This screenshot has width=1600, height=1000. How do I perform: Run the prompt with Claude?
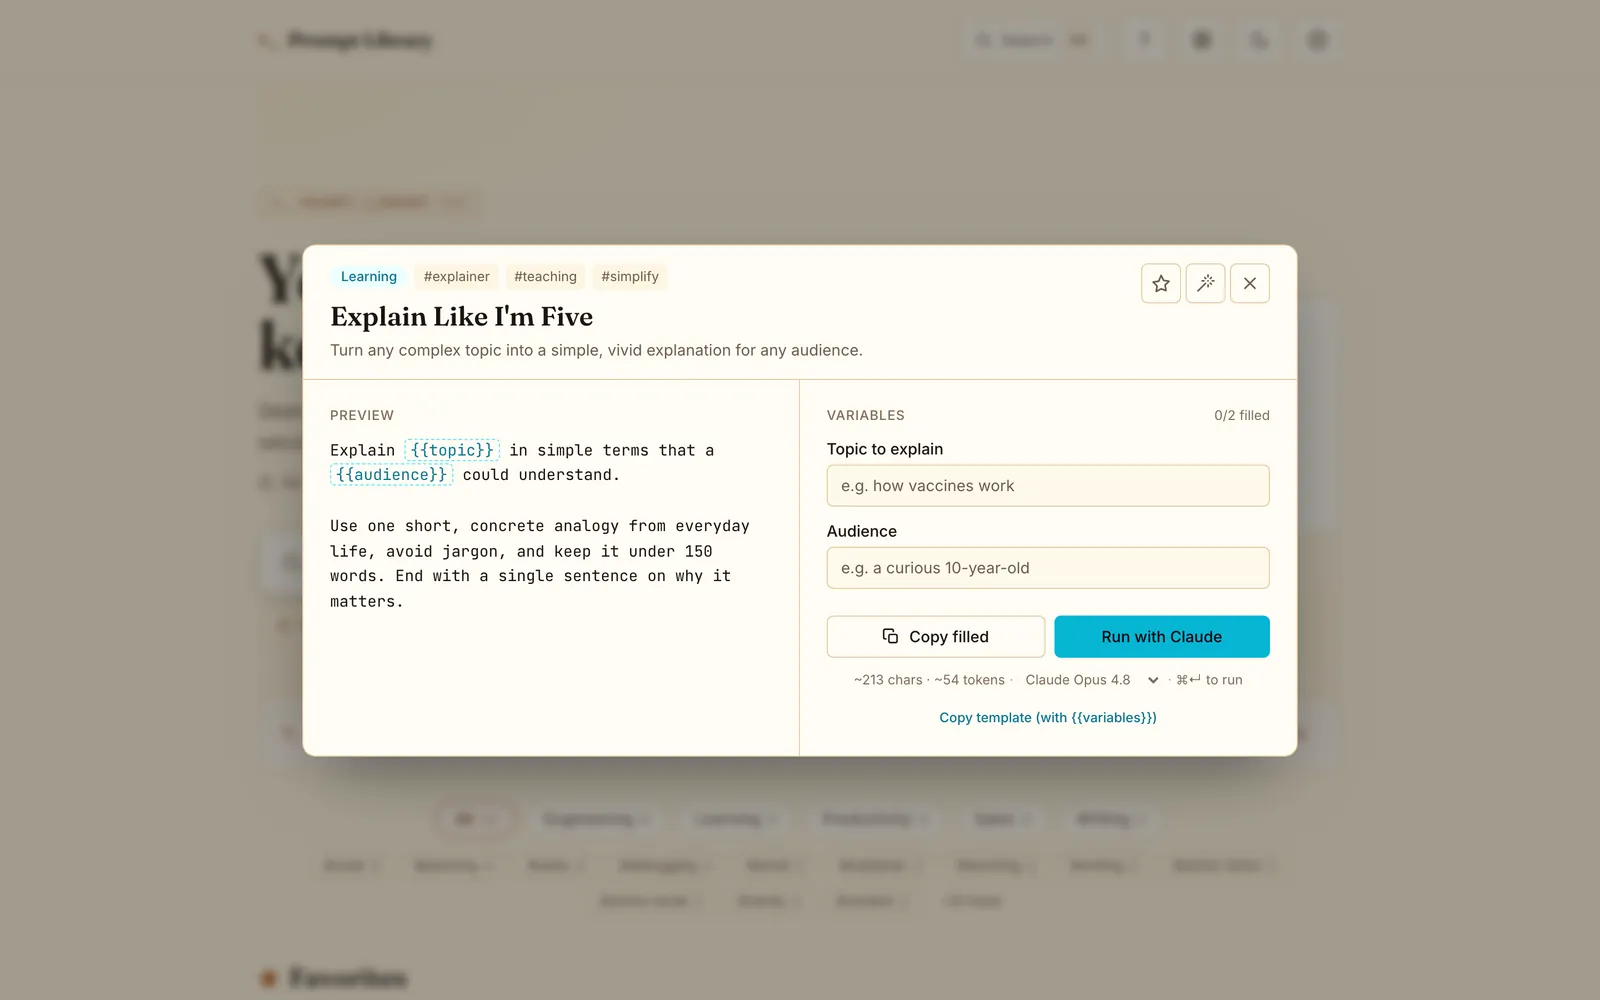[1162, 637]
